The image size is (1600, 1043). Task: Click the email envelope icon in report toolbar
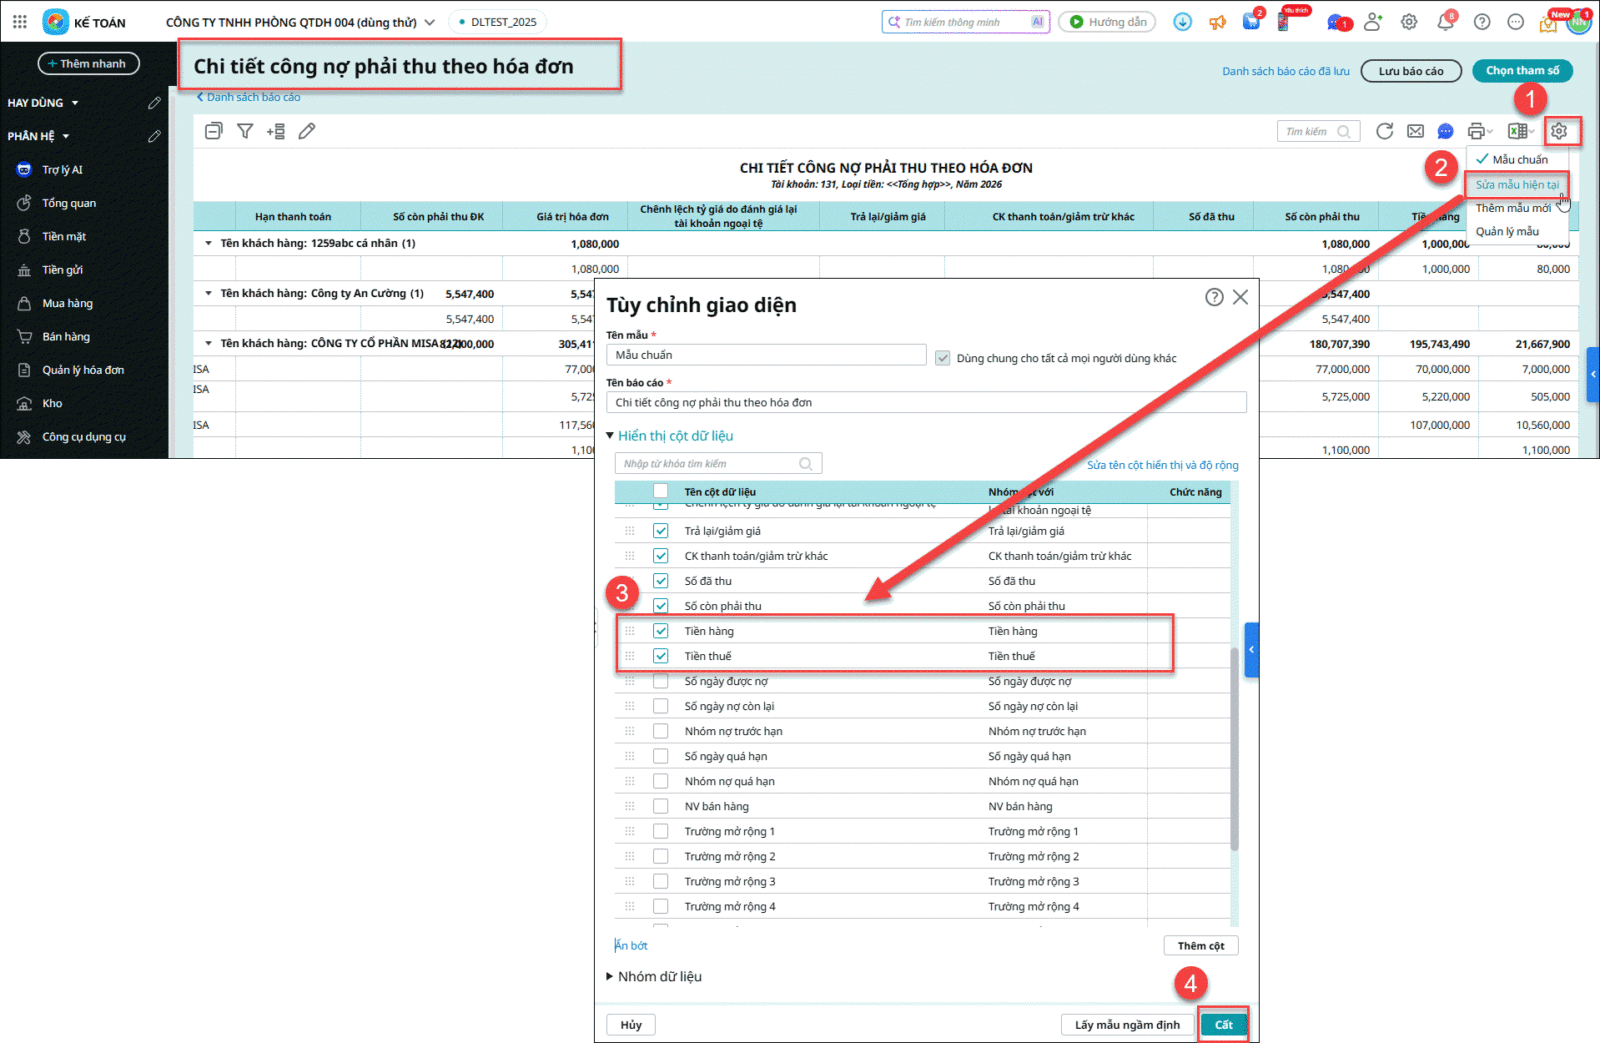click(x=1415, y=131)
